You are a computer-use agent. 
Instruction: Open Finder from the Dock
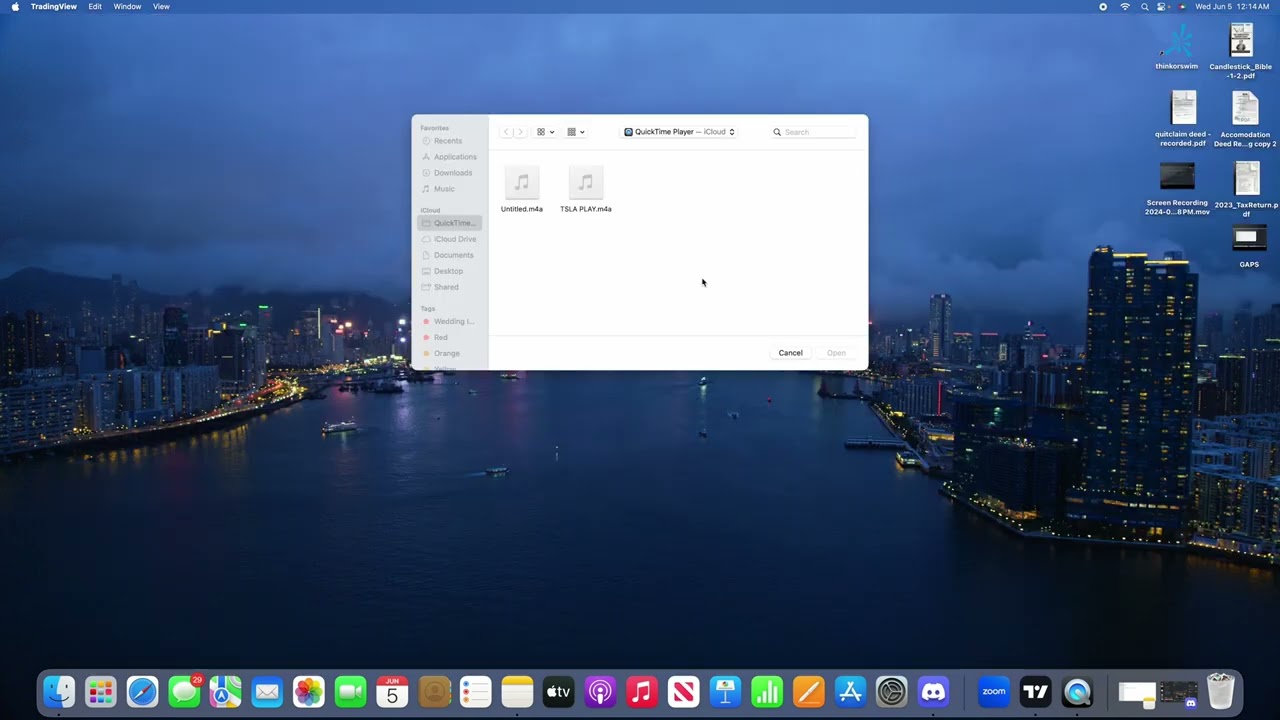59,691
